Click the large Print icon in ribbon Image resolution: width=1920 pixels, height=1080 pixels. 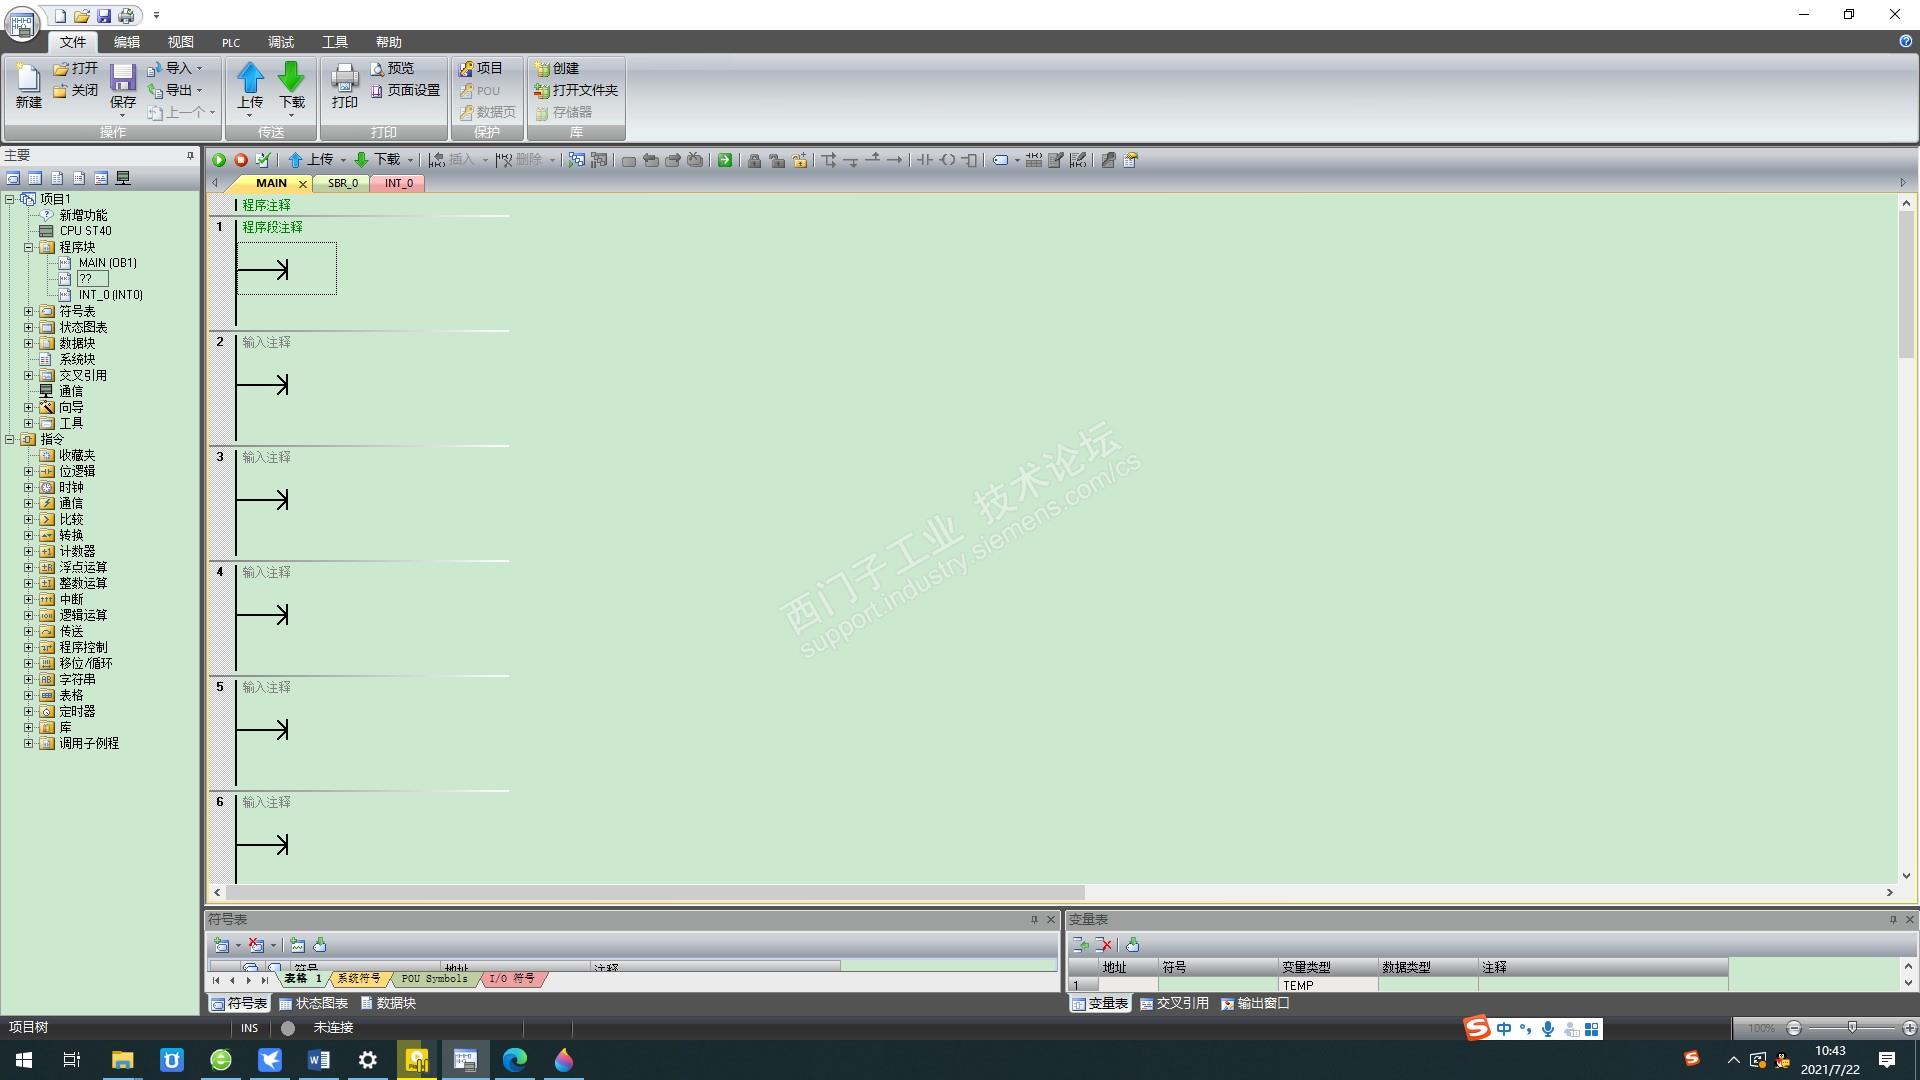[344, 80]
